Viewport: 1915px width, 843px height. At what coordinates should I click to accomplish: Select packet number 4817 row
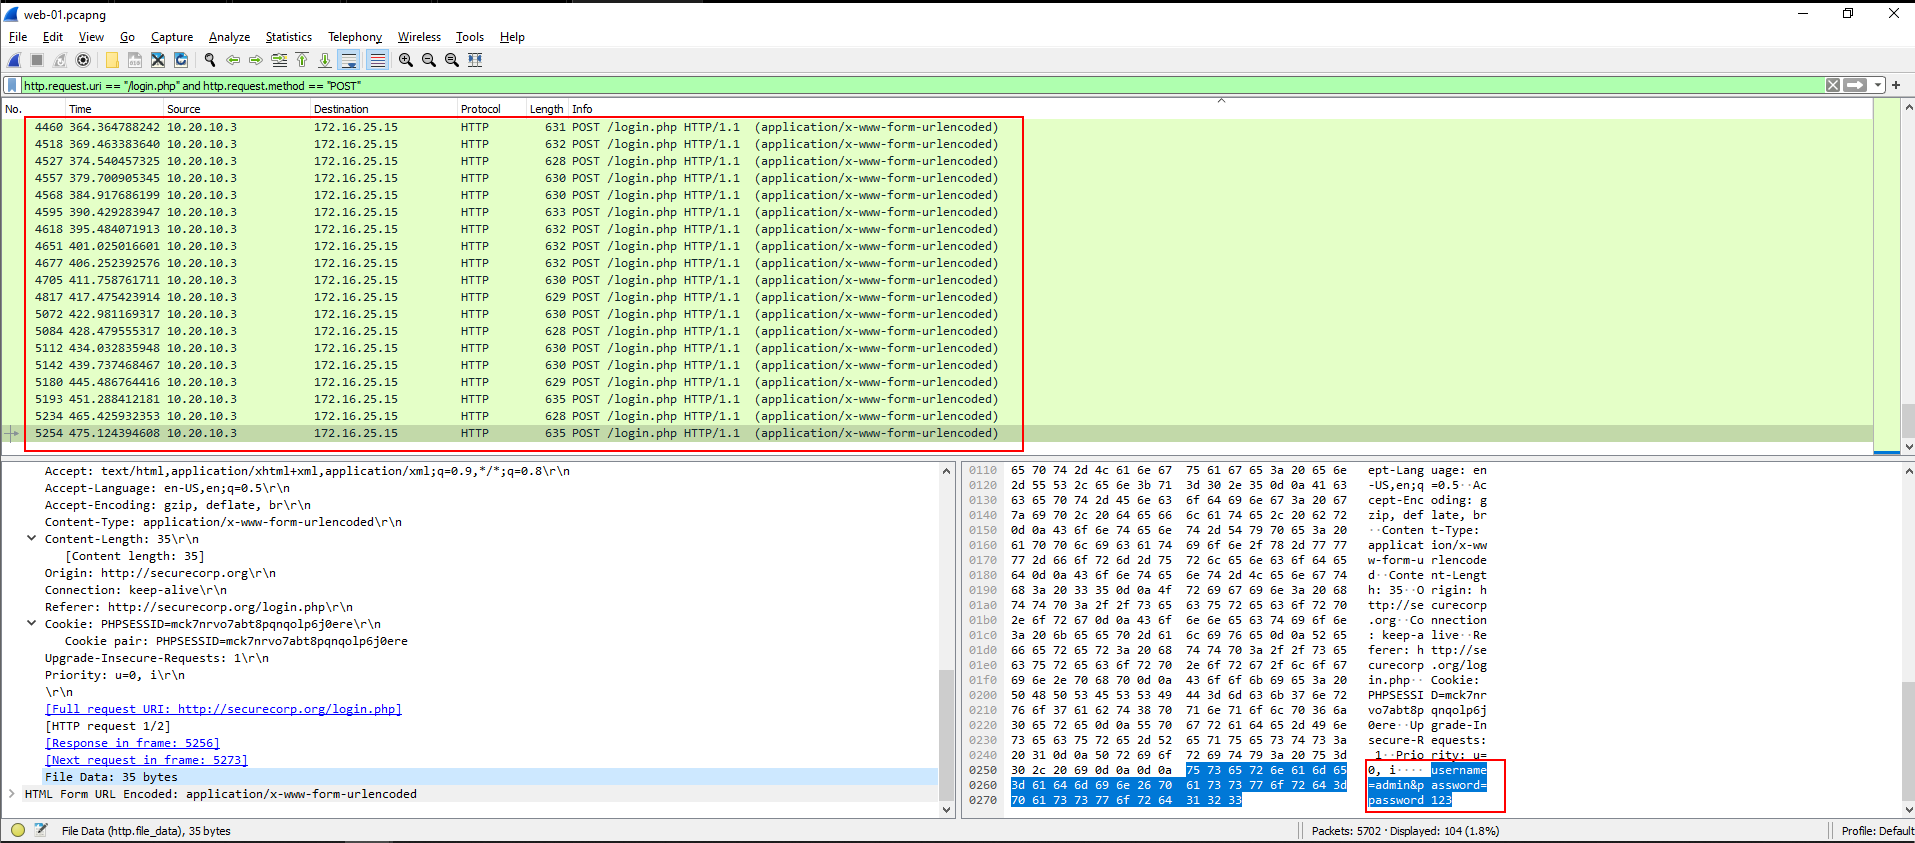pyautogui.click(x=937, y=297)
